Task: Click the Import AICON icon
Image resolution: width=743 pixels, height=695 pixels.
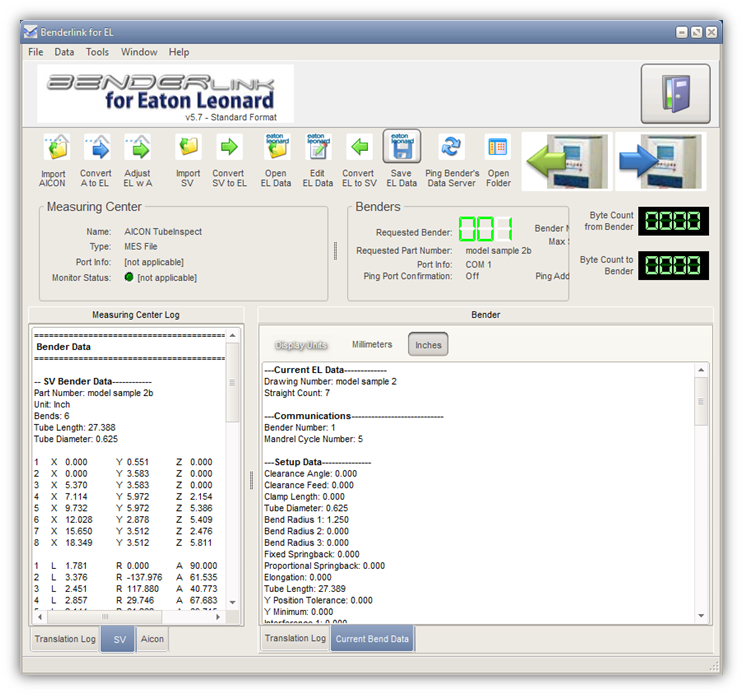Action: click(x=53, y=149)
